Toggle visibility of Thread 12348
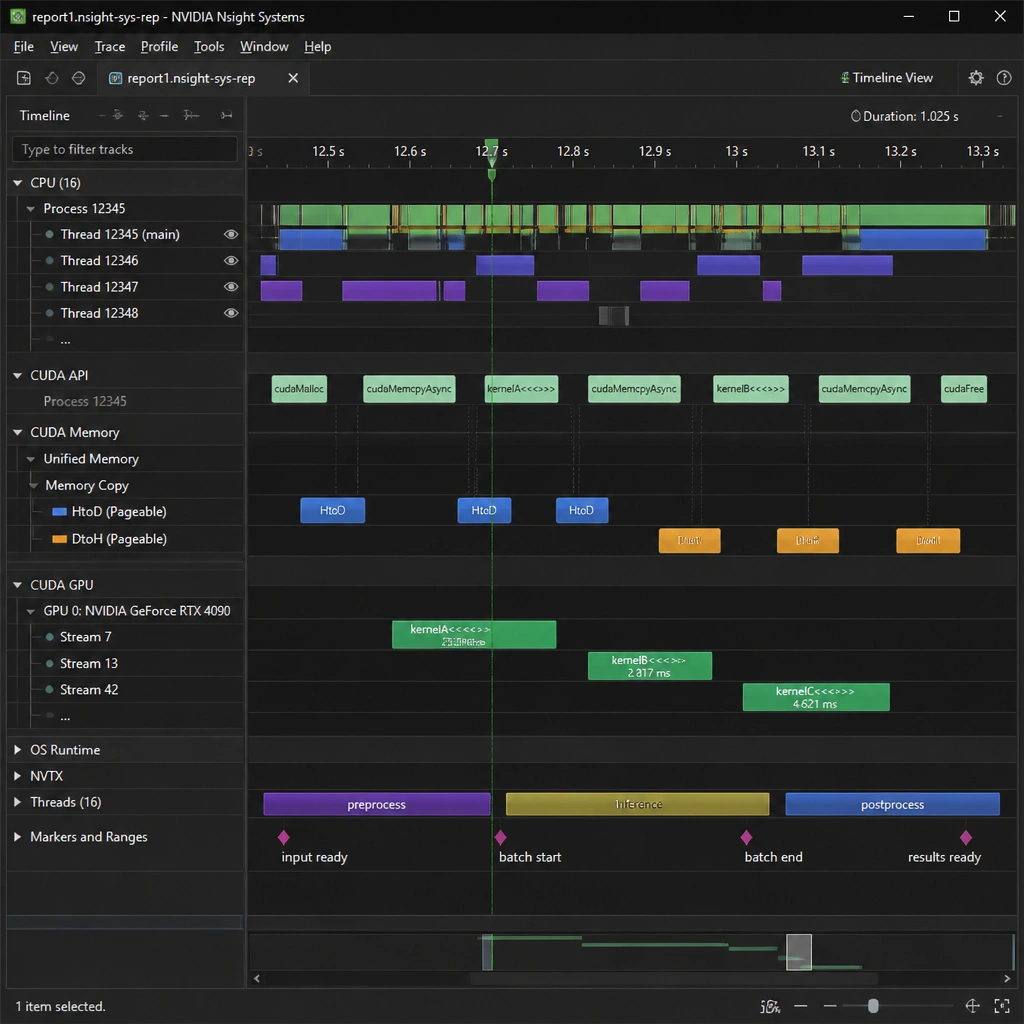Screen dimensions: 1024x1024 click(x=231, y=313)
